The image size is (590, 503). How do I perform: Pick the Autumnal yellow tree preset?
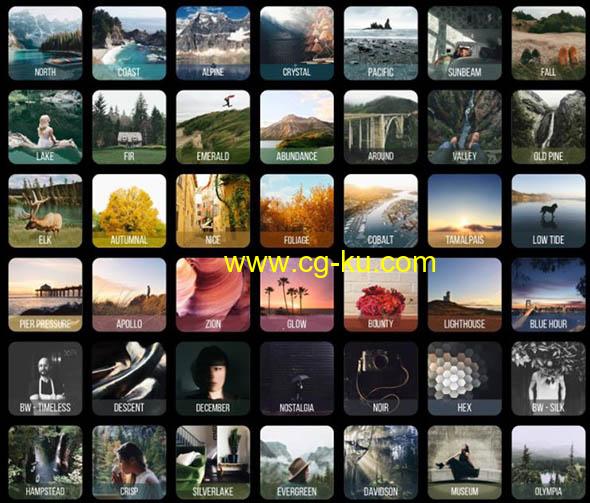[x=129, y=211]
